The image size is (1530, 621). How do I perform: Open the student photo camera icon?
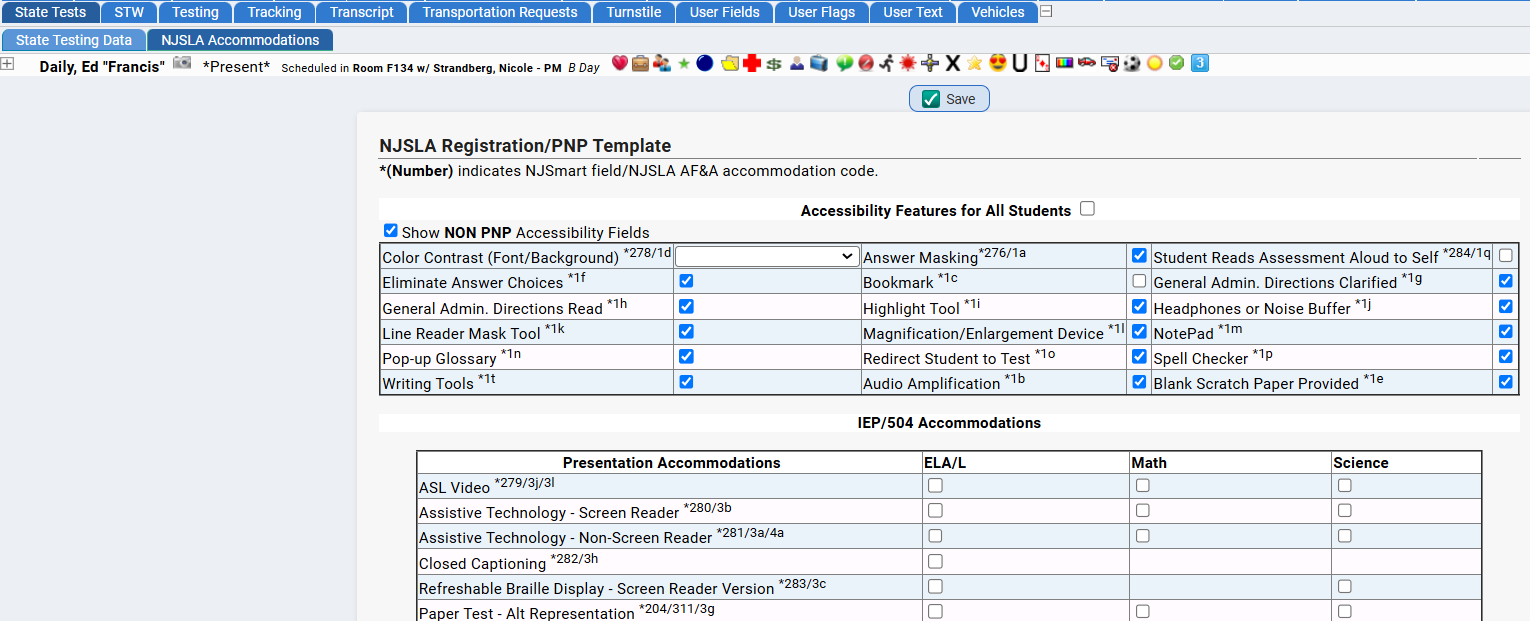182,63
